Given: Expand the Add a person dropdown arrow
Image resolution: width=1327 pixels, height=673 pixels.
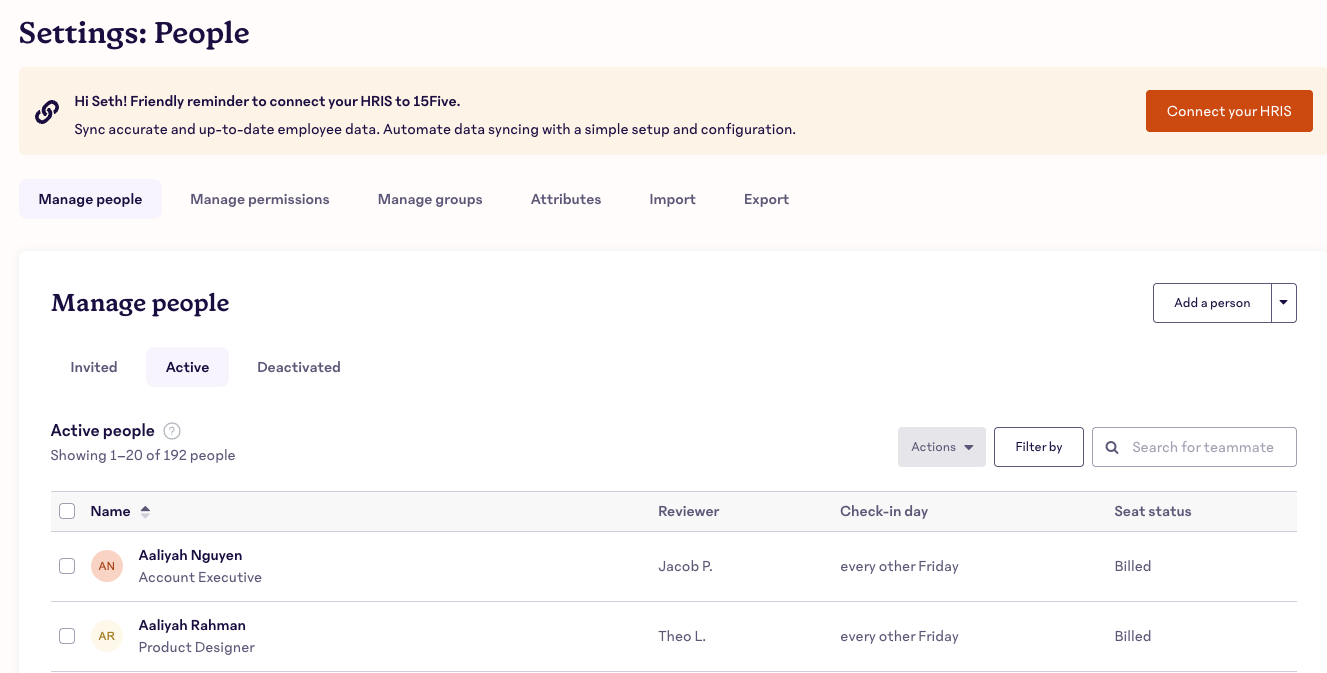Looking at the screenshot, I should click(x=1284, y=303).
